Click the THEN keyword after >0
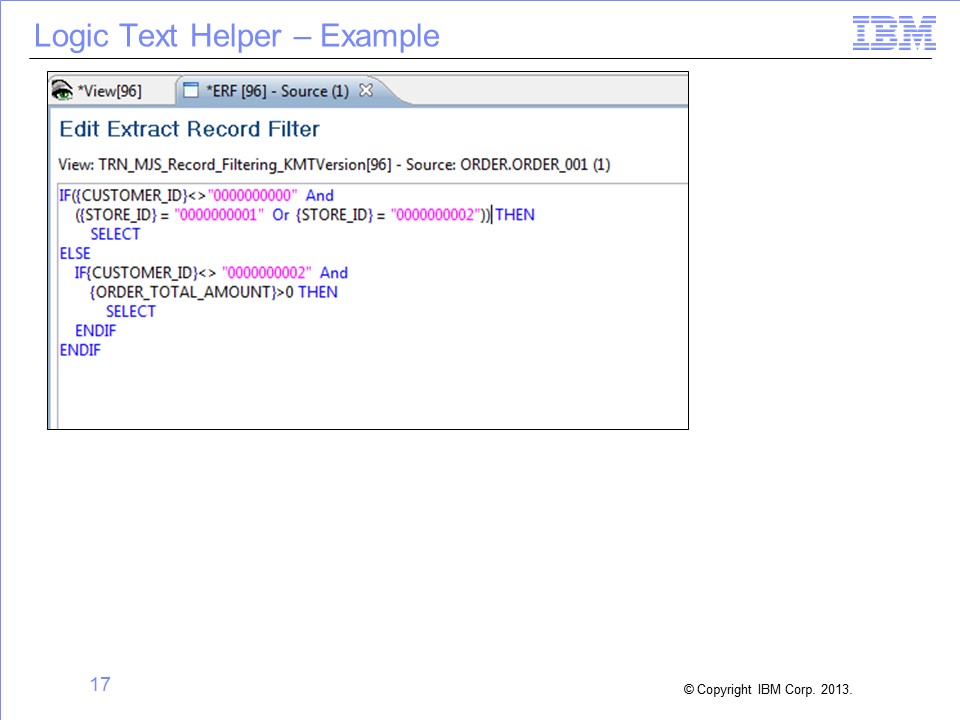This screenshot has height=720, width=960. point(318,292)
